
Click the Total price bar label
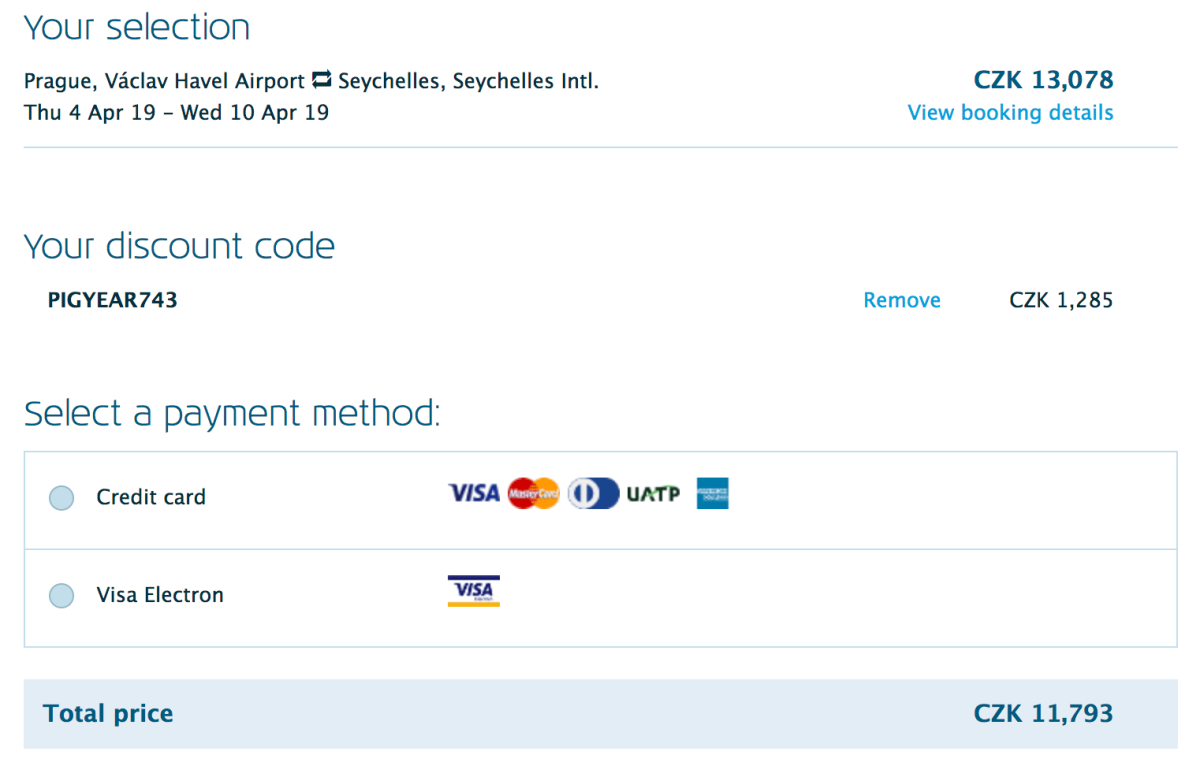[108, 714]
